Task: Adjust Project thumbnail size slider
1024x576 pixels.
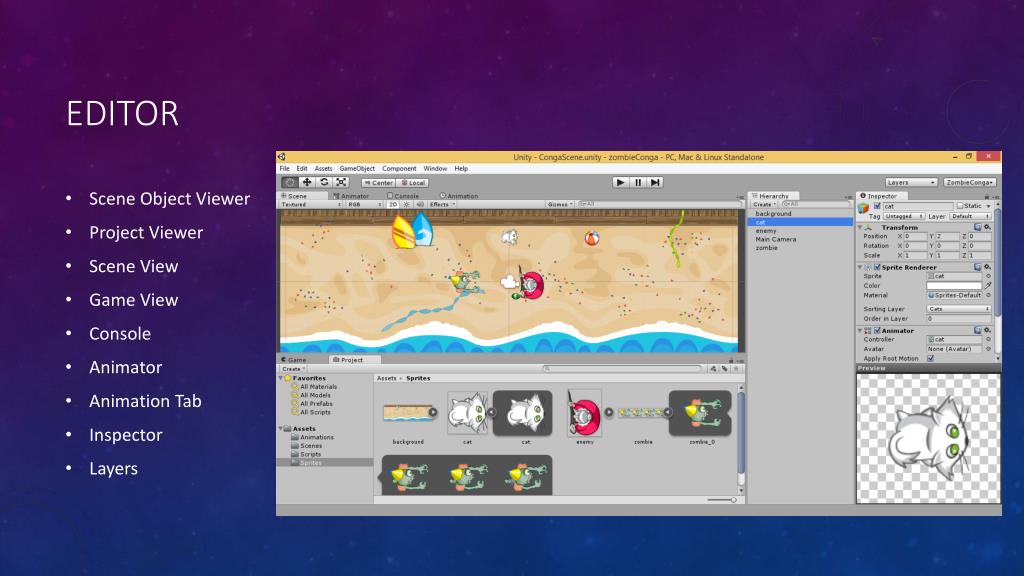Action: [722, 500]
